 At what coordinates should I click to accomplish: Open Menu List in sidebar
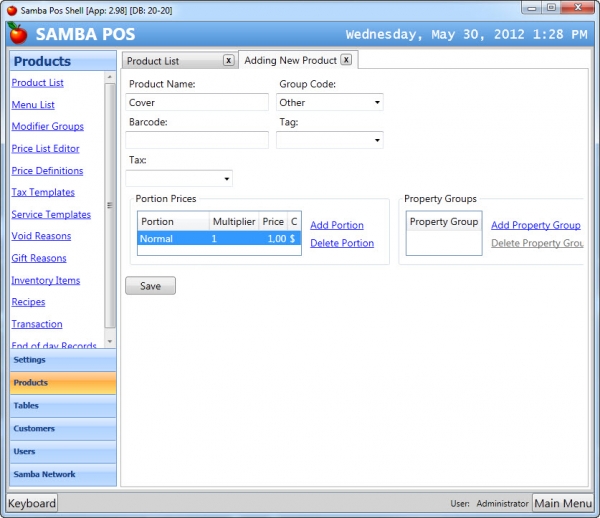coord(33,105)
